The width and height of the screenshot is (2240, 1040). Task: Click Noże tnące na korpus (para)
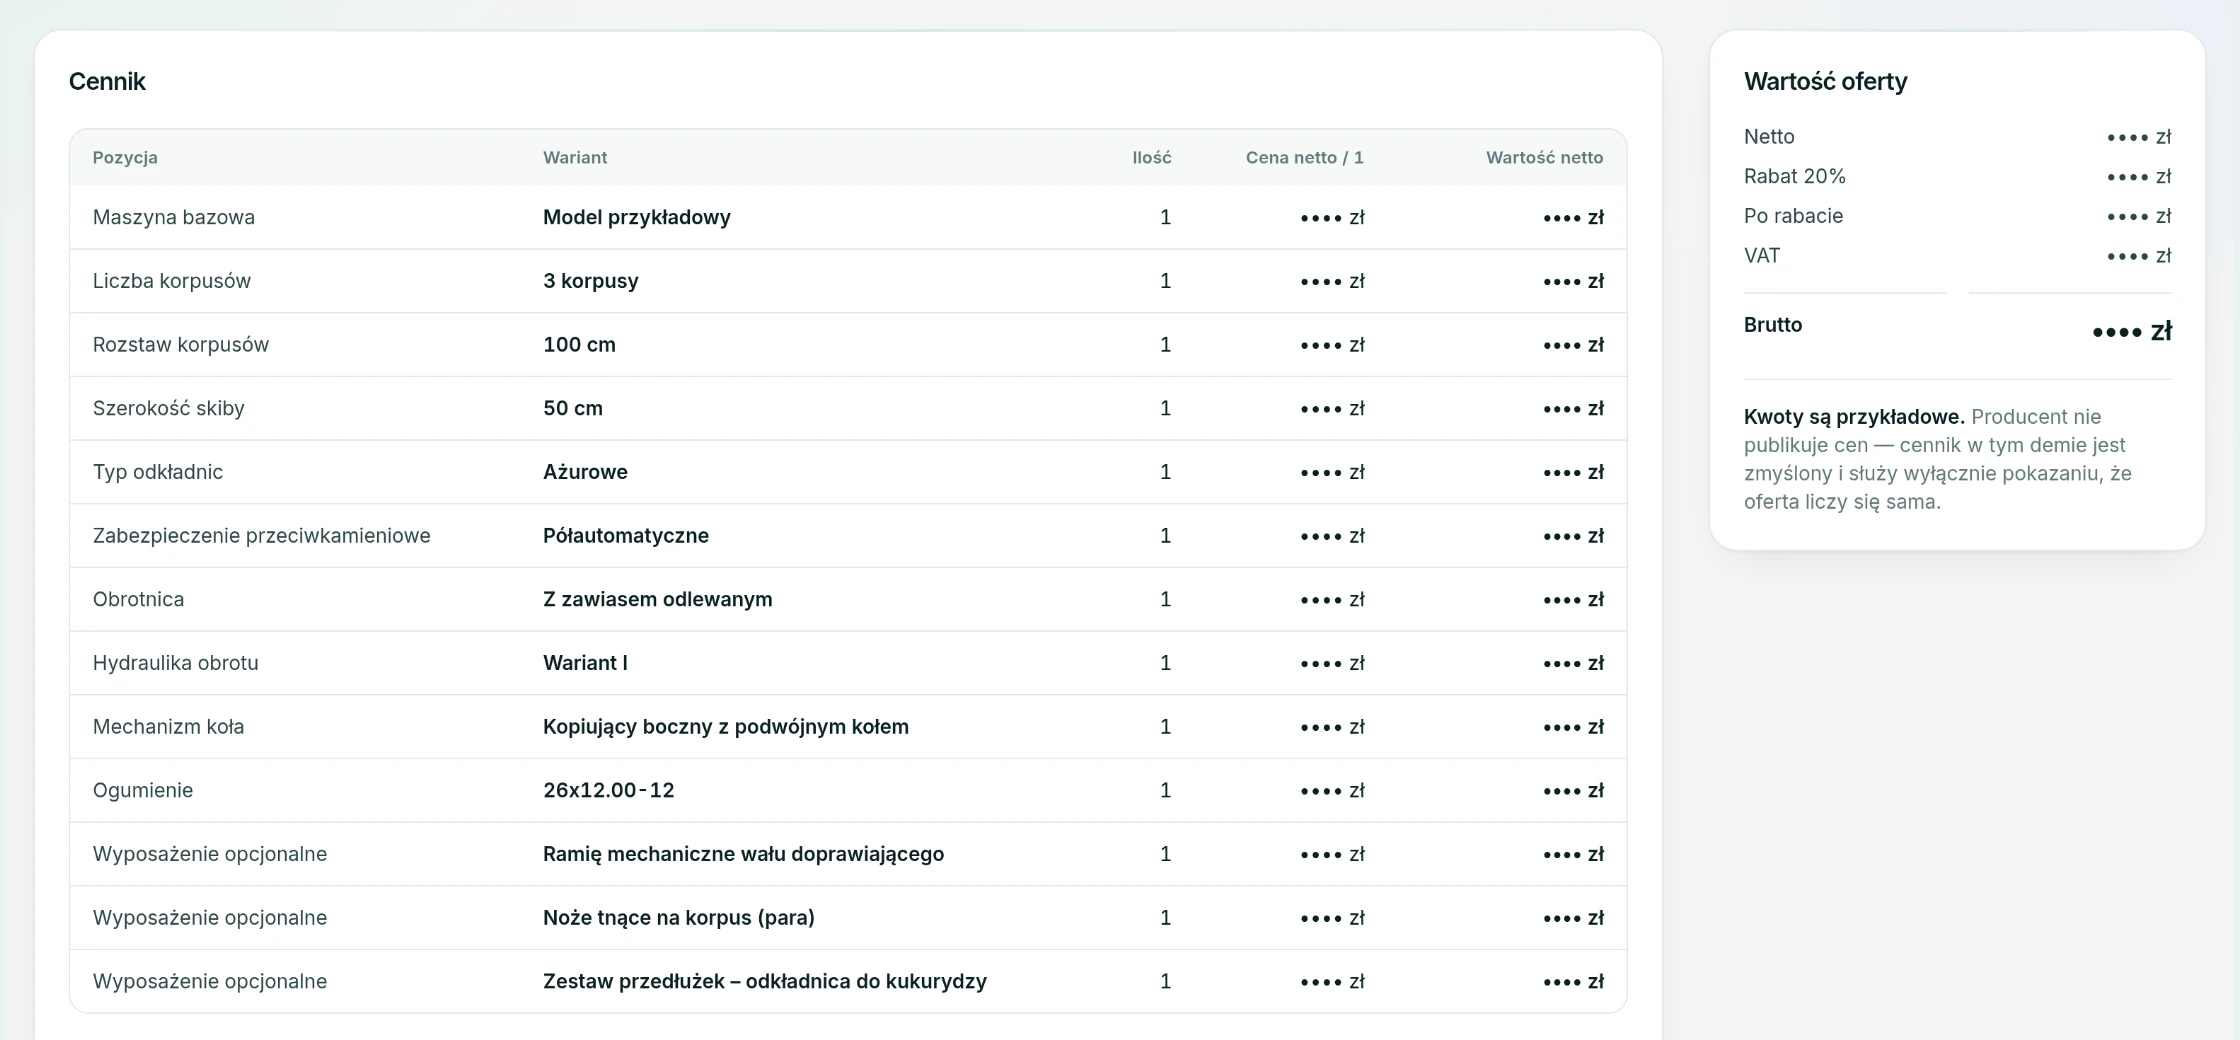[679, 918]
